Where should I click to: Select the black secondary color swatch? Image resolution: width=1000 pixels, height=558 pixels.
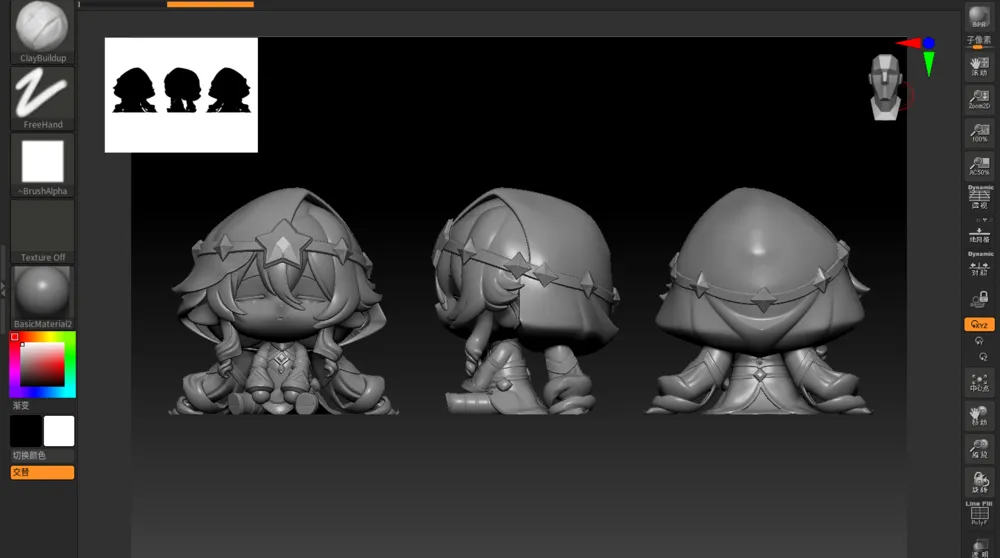[26, 431]
